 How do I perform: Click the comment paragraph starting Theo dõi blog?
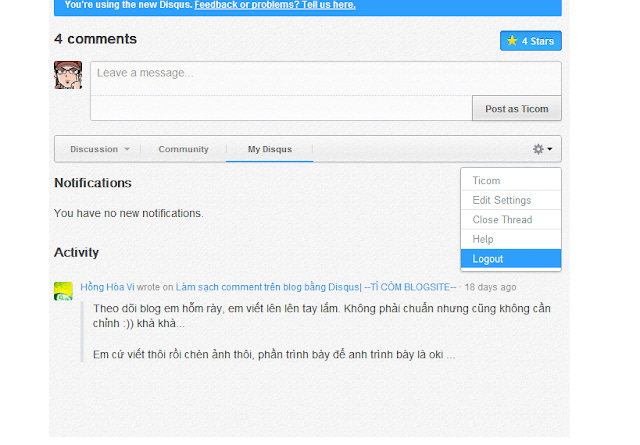(322, 316)
